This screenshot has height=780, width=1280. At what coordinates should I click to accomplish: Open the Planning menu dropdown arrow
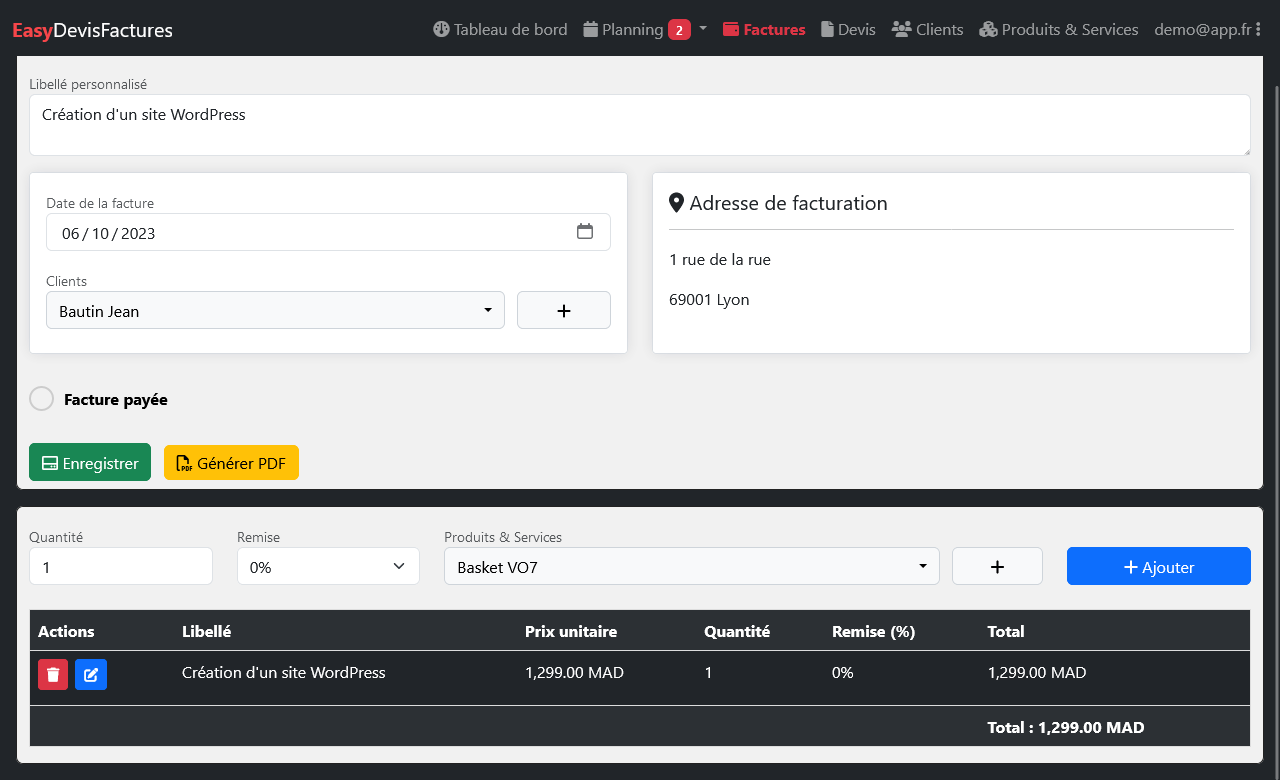[703, 29]
